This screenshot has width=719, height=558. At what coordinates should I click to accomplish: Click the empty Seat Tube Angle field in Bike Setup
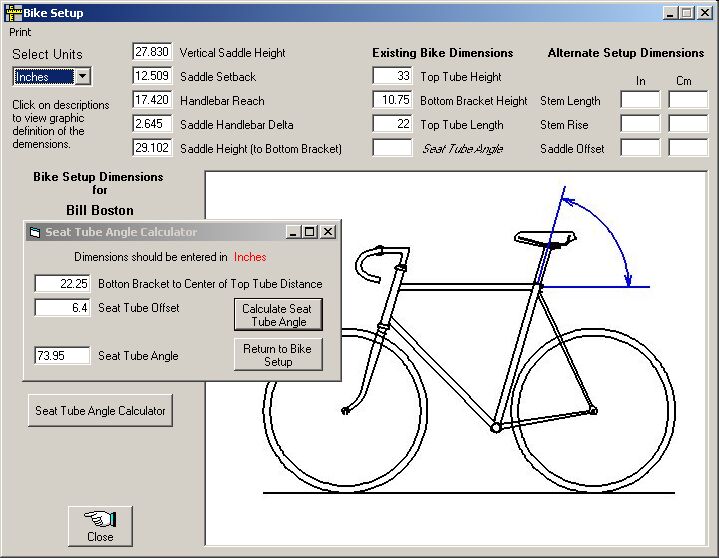pyautogui.click(x=392, y=148)
